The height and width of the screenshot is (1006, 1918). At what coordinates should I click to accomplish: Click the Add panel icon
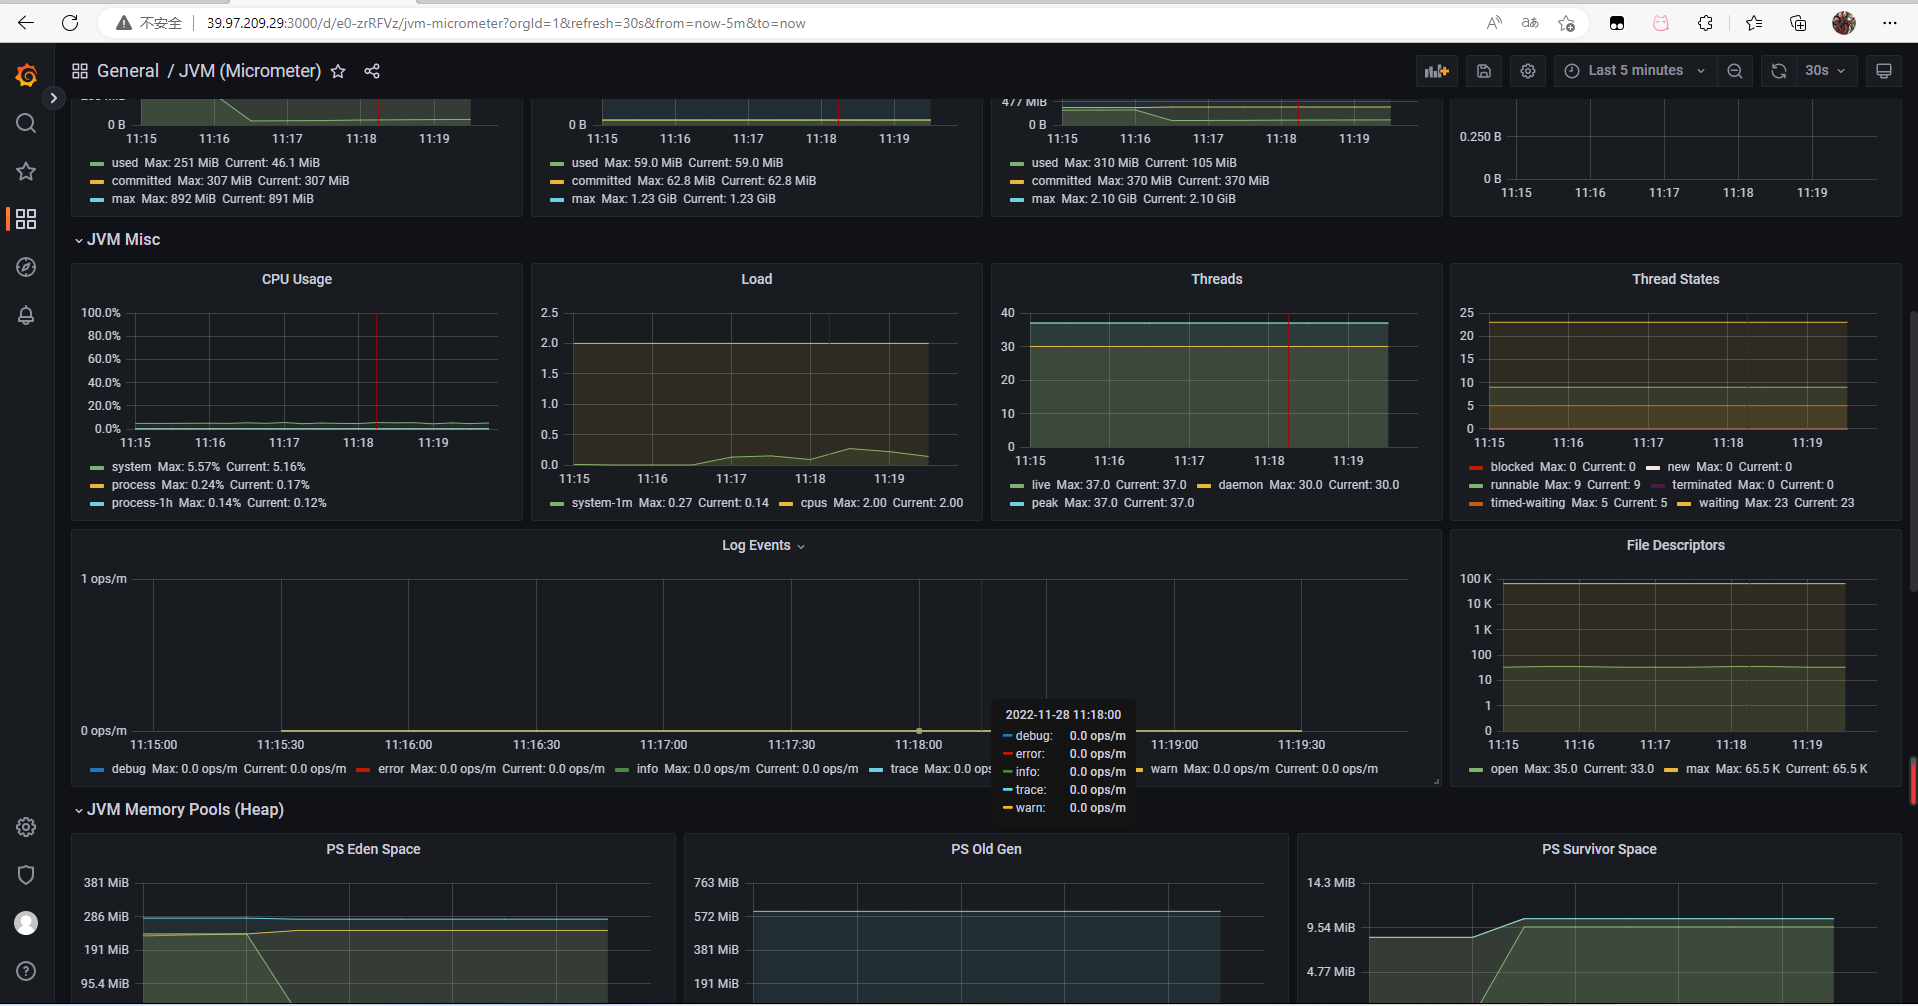pyautogui.click(x=1437, y=71)
